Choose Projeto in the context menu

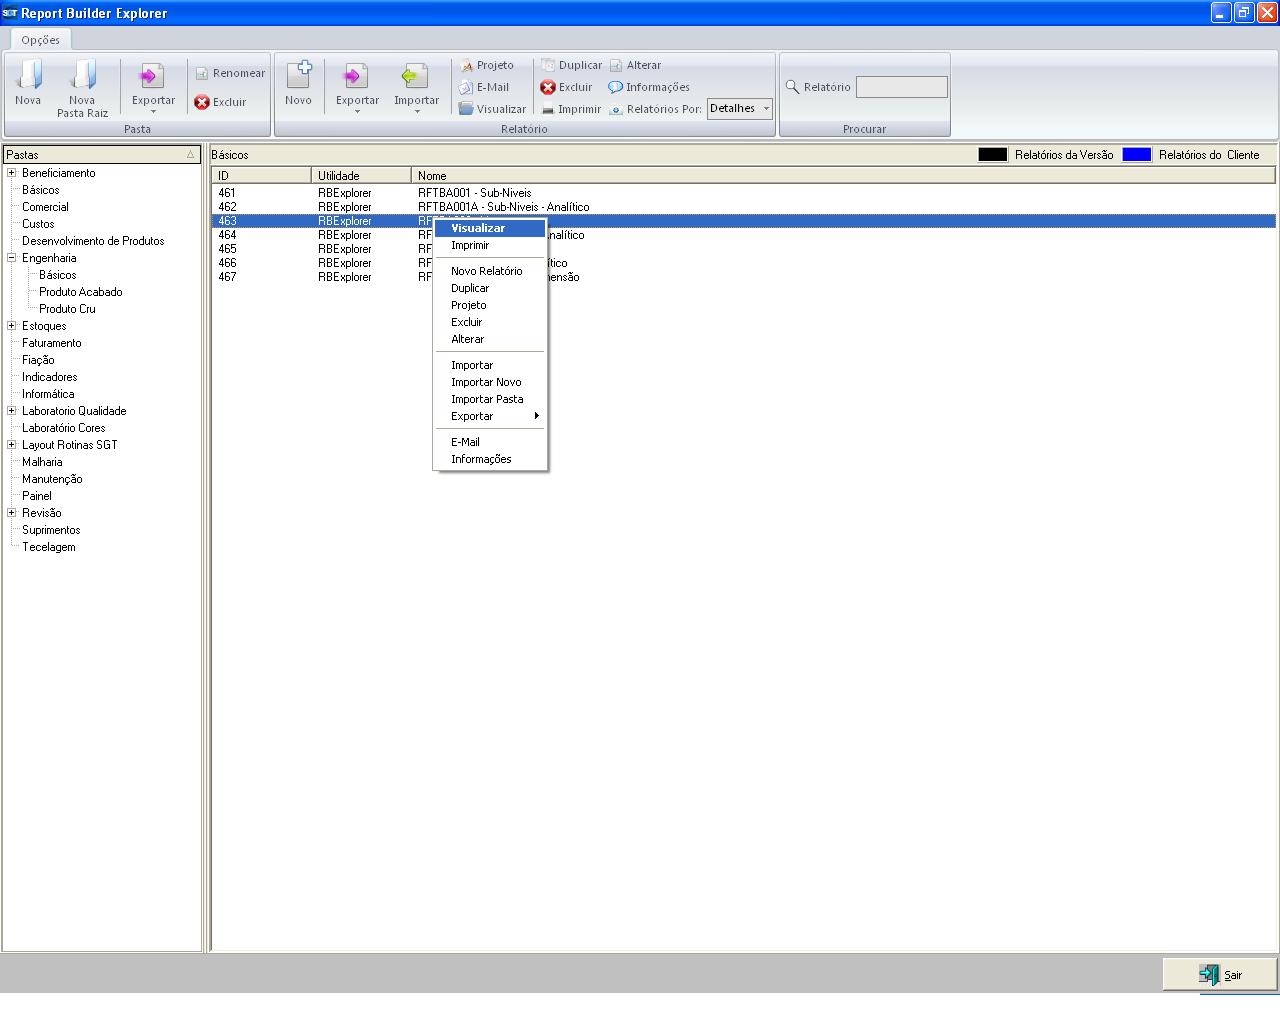point(490,305)
